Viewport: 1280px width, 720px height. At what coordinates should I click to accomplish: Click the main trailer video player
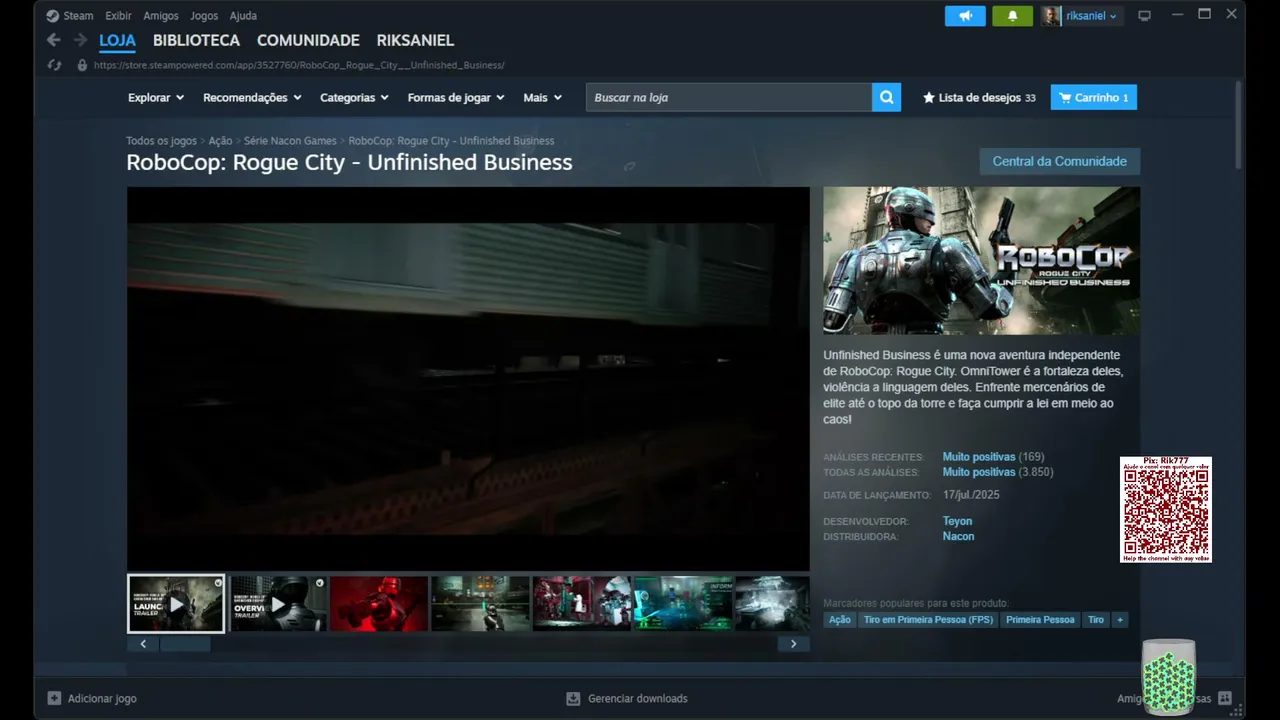tap(468, 379)
